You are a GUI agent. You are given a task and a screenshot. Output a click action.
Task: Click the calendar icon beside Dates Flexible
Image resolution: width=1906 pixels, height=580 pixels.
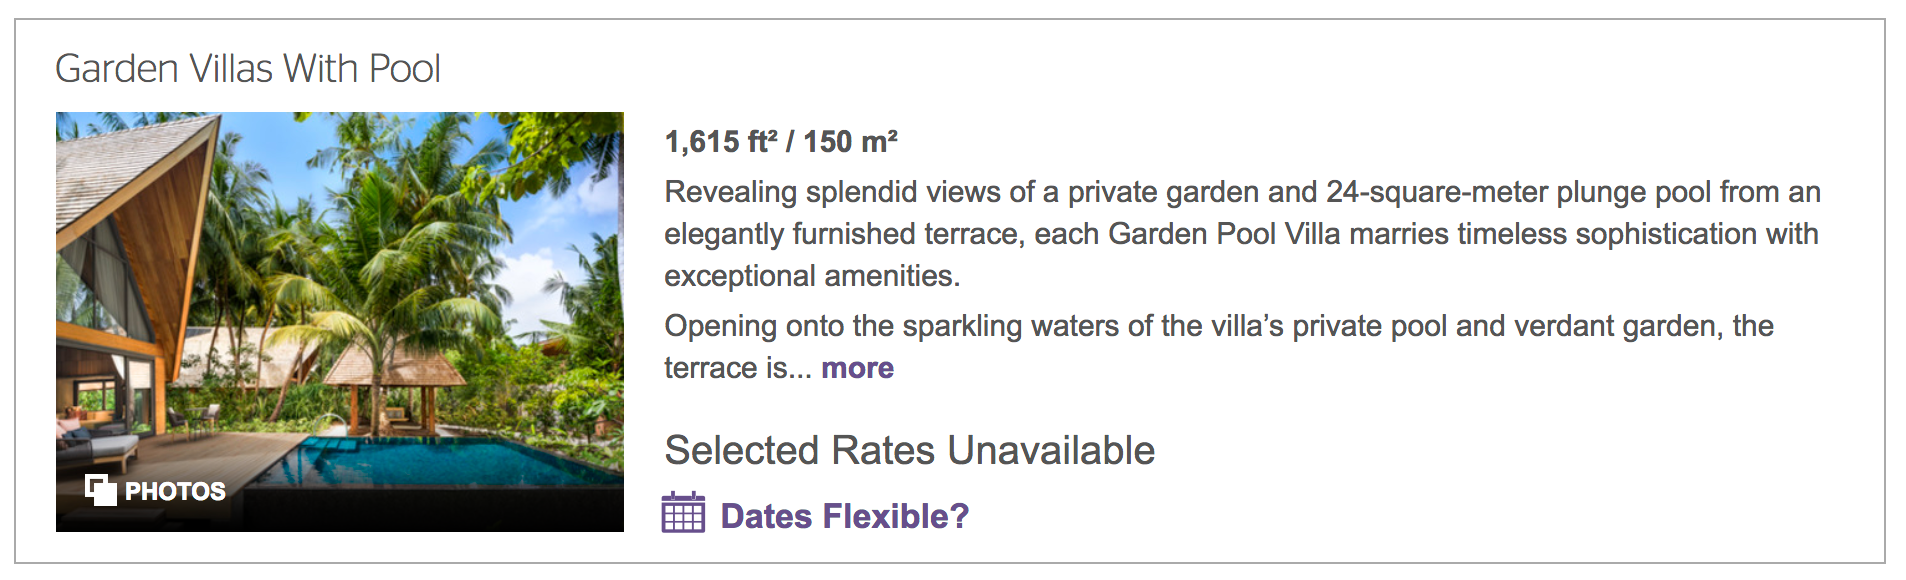683,513
